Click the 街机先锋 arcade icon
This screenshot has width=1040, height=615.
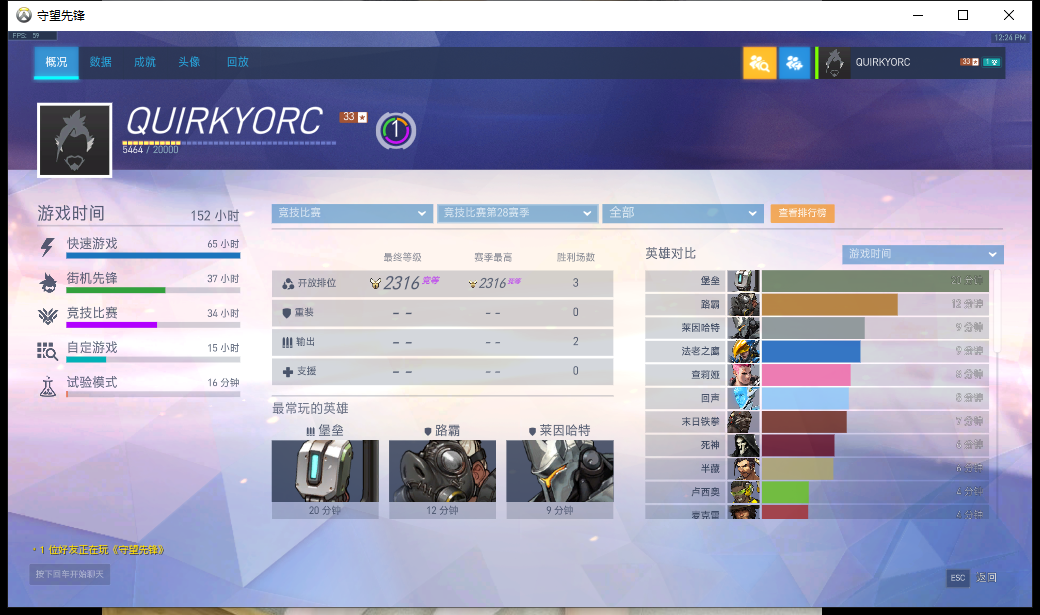click(48, 283)
